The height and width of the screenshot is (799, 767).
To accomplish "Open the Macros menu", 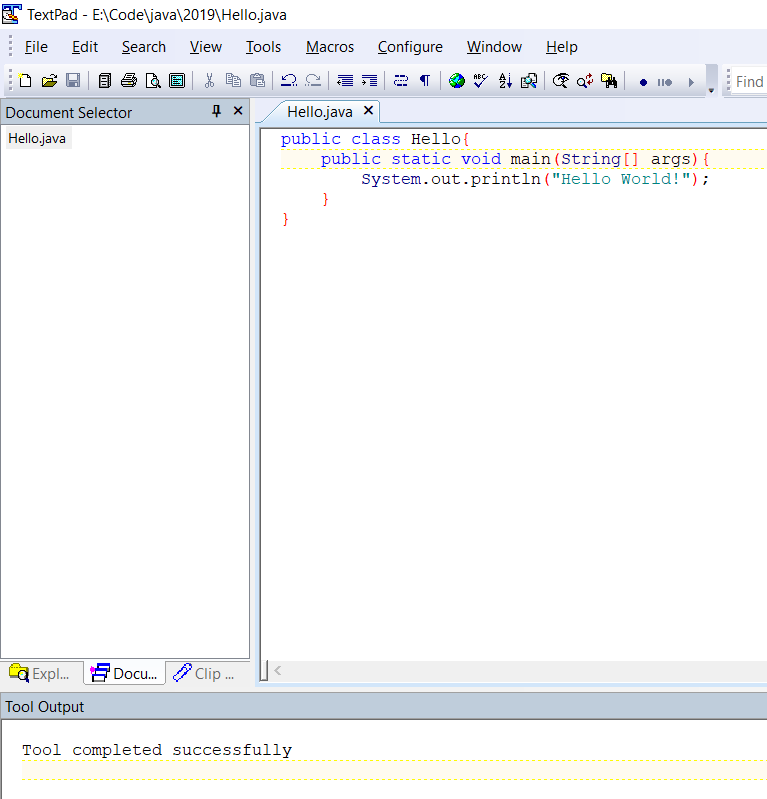I will 330,47.
